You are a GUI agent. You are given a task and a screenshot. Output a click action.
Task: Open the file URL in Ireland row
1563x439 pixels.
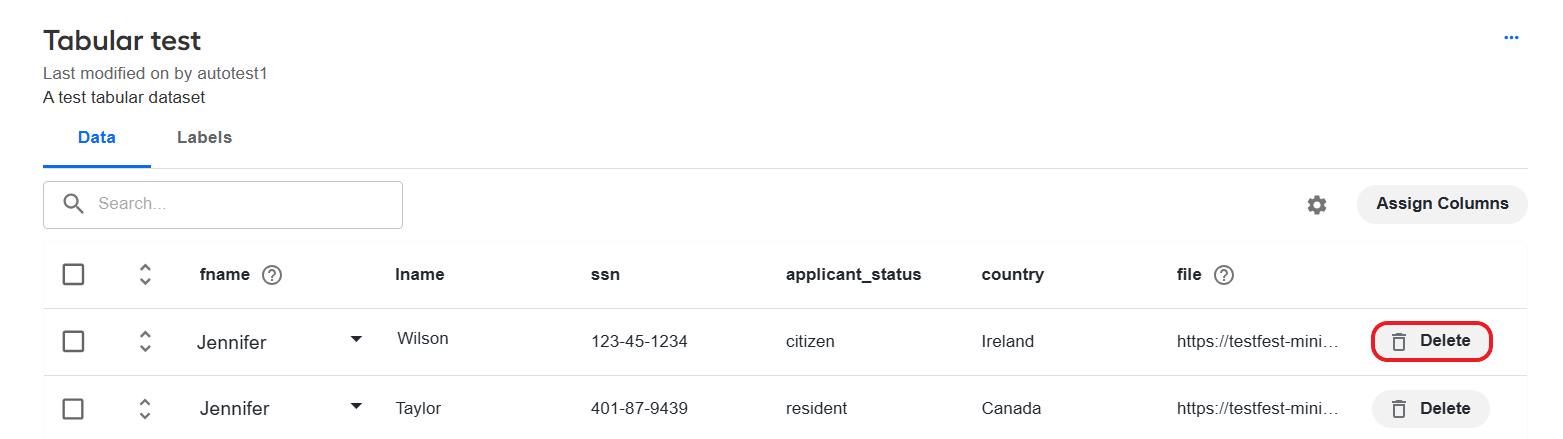click(x=1257, y=341)
